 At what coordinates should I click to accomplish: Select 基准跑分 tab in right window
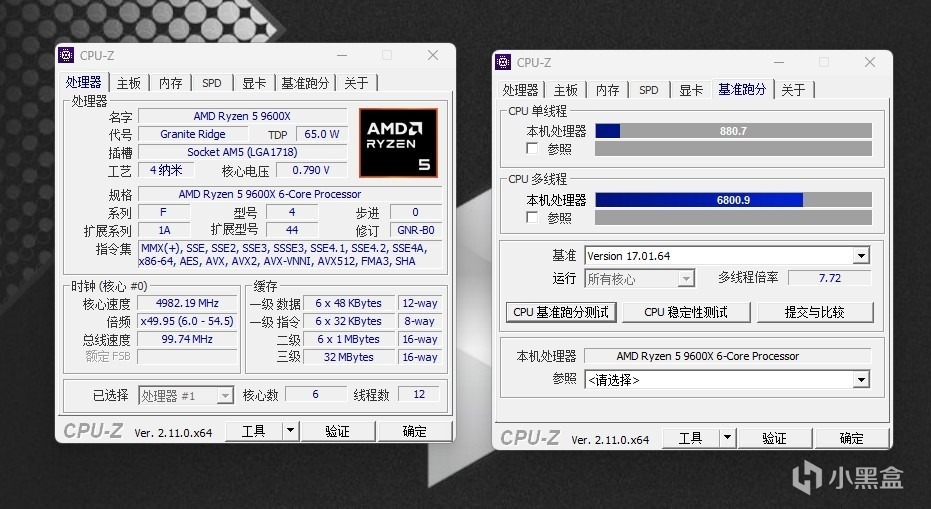pos(742,89)
